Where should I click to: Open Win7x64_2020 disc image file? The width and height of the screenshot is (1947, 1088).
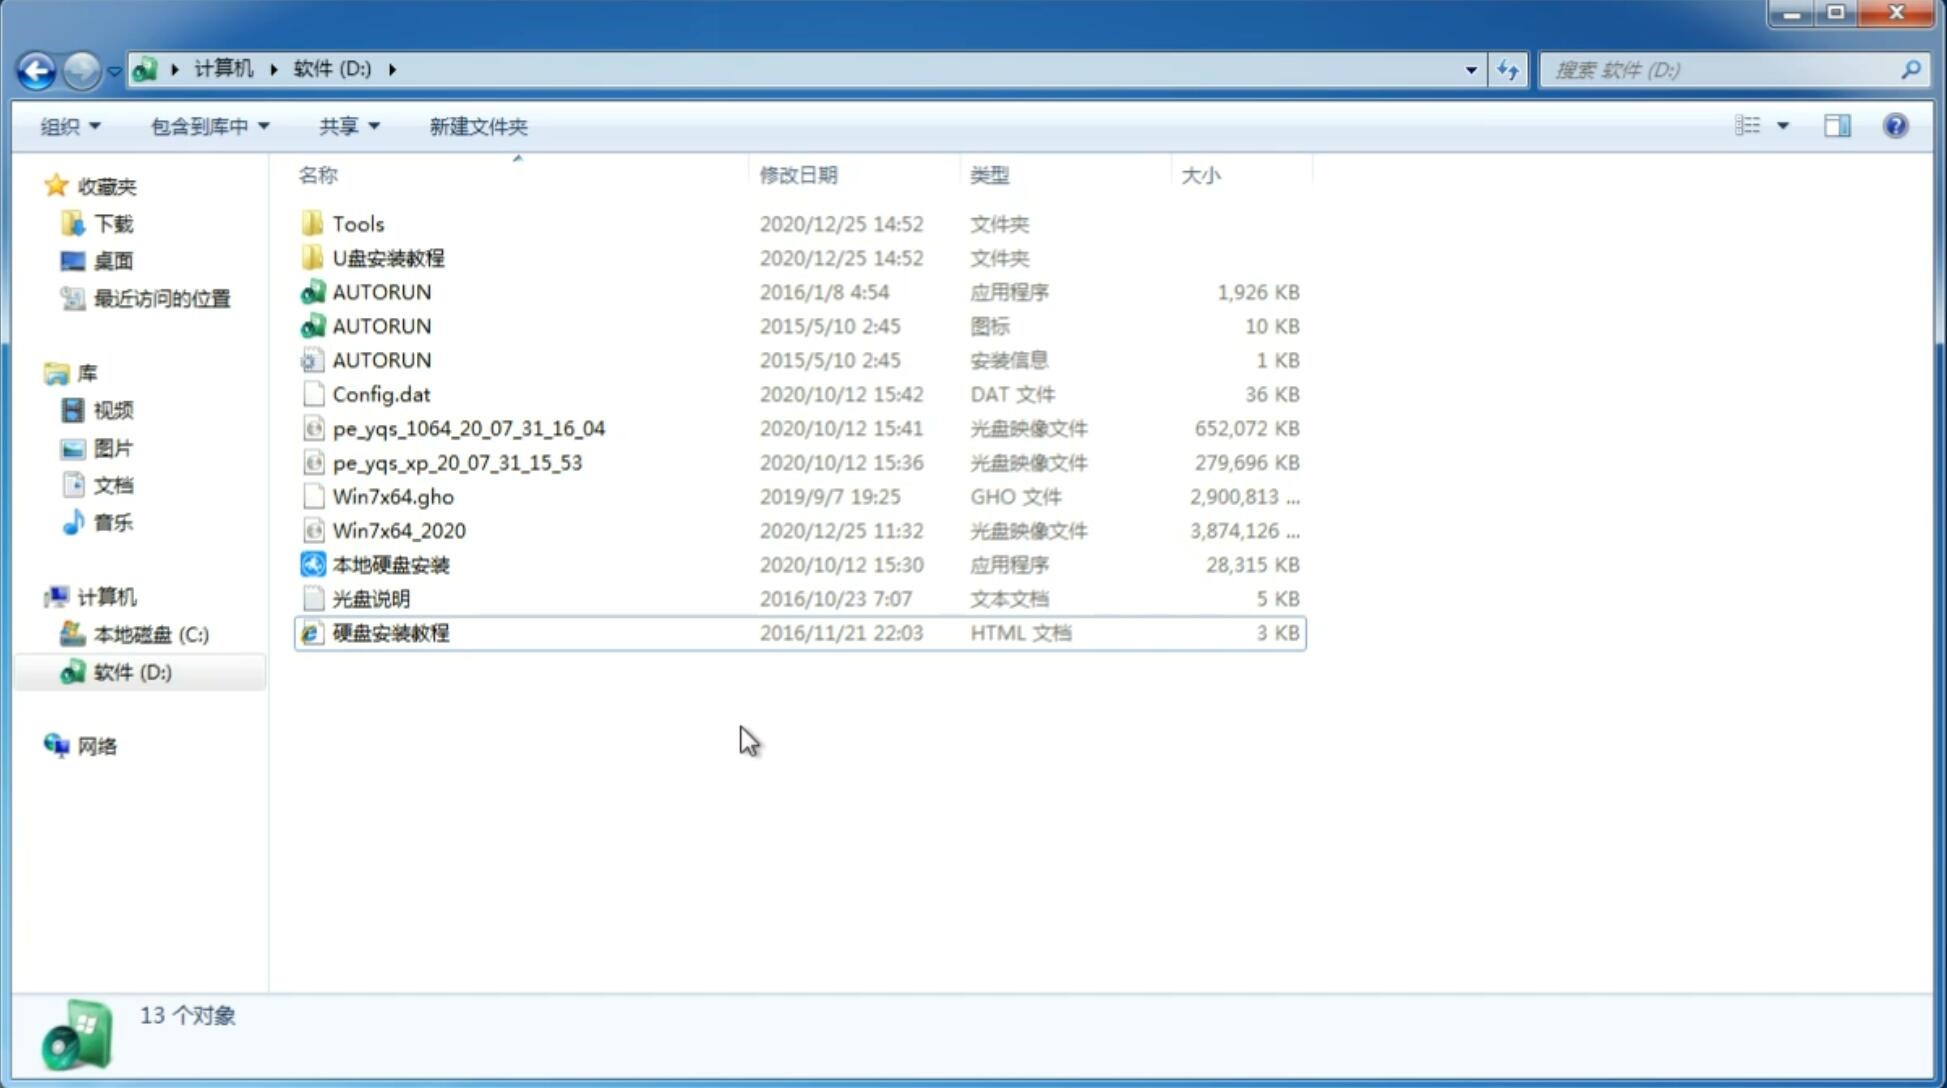(x=401, y=531)
